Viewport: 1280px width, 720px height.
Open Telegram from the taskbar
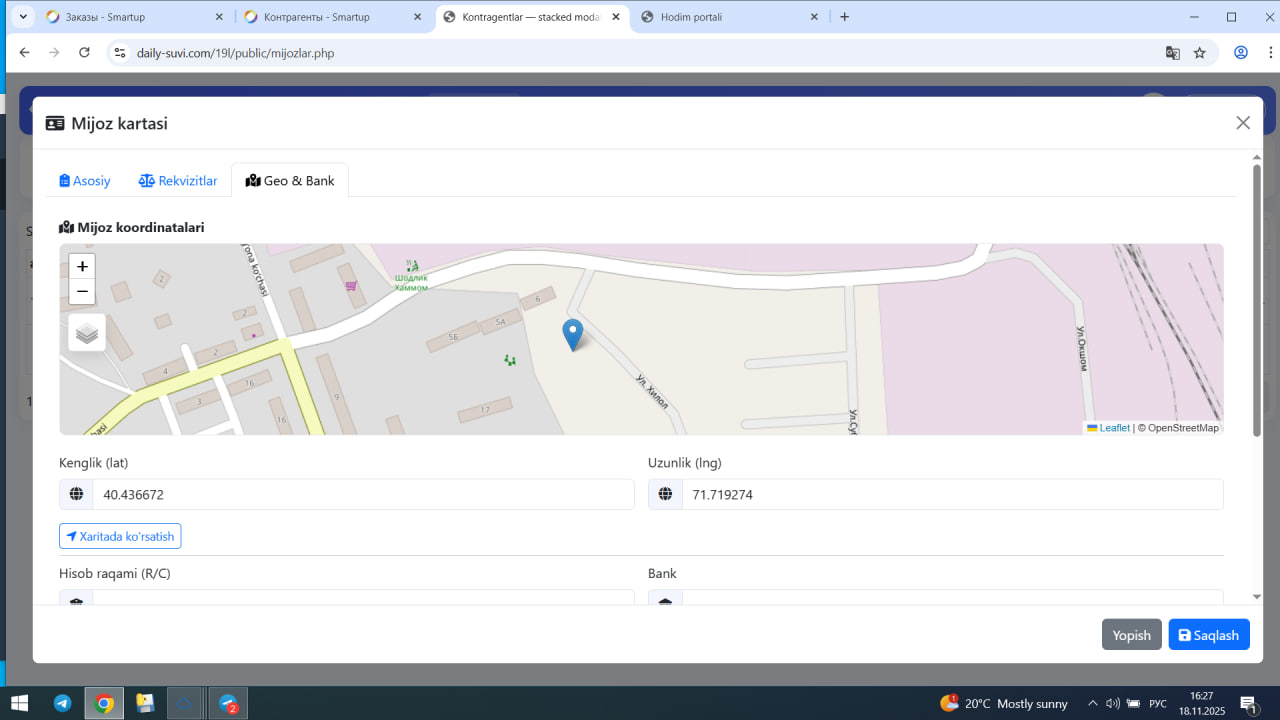(62, 703)
